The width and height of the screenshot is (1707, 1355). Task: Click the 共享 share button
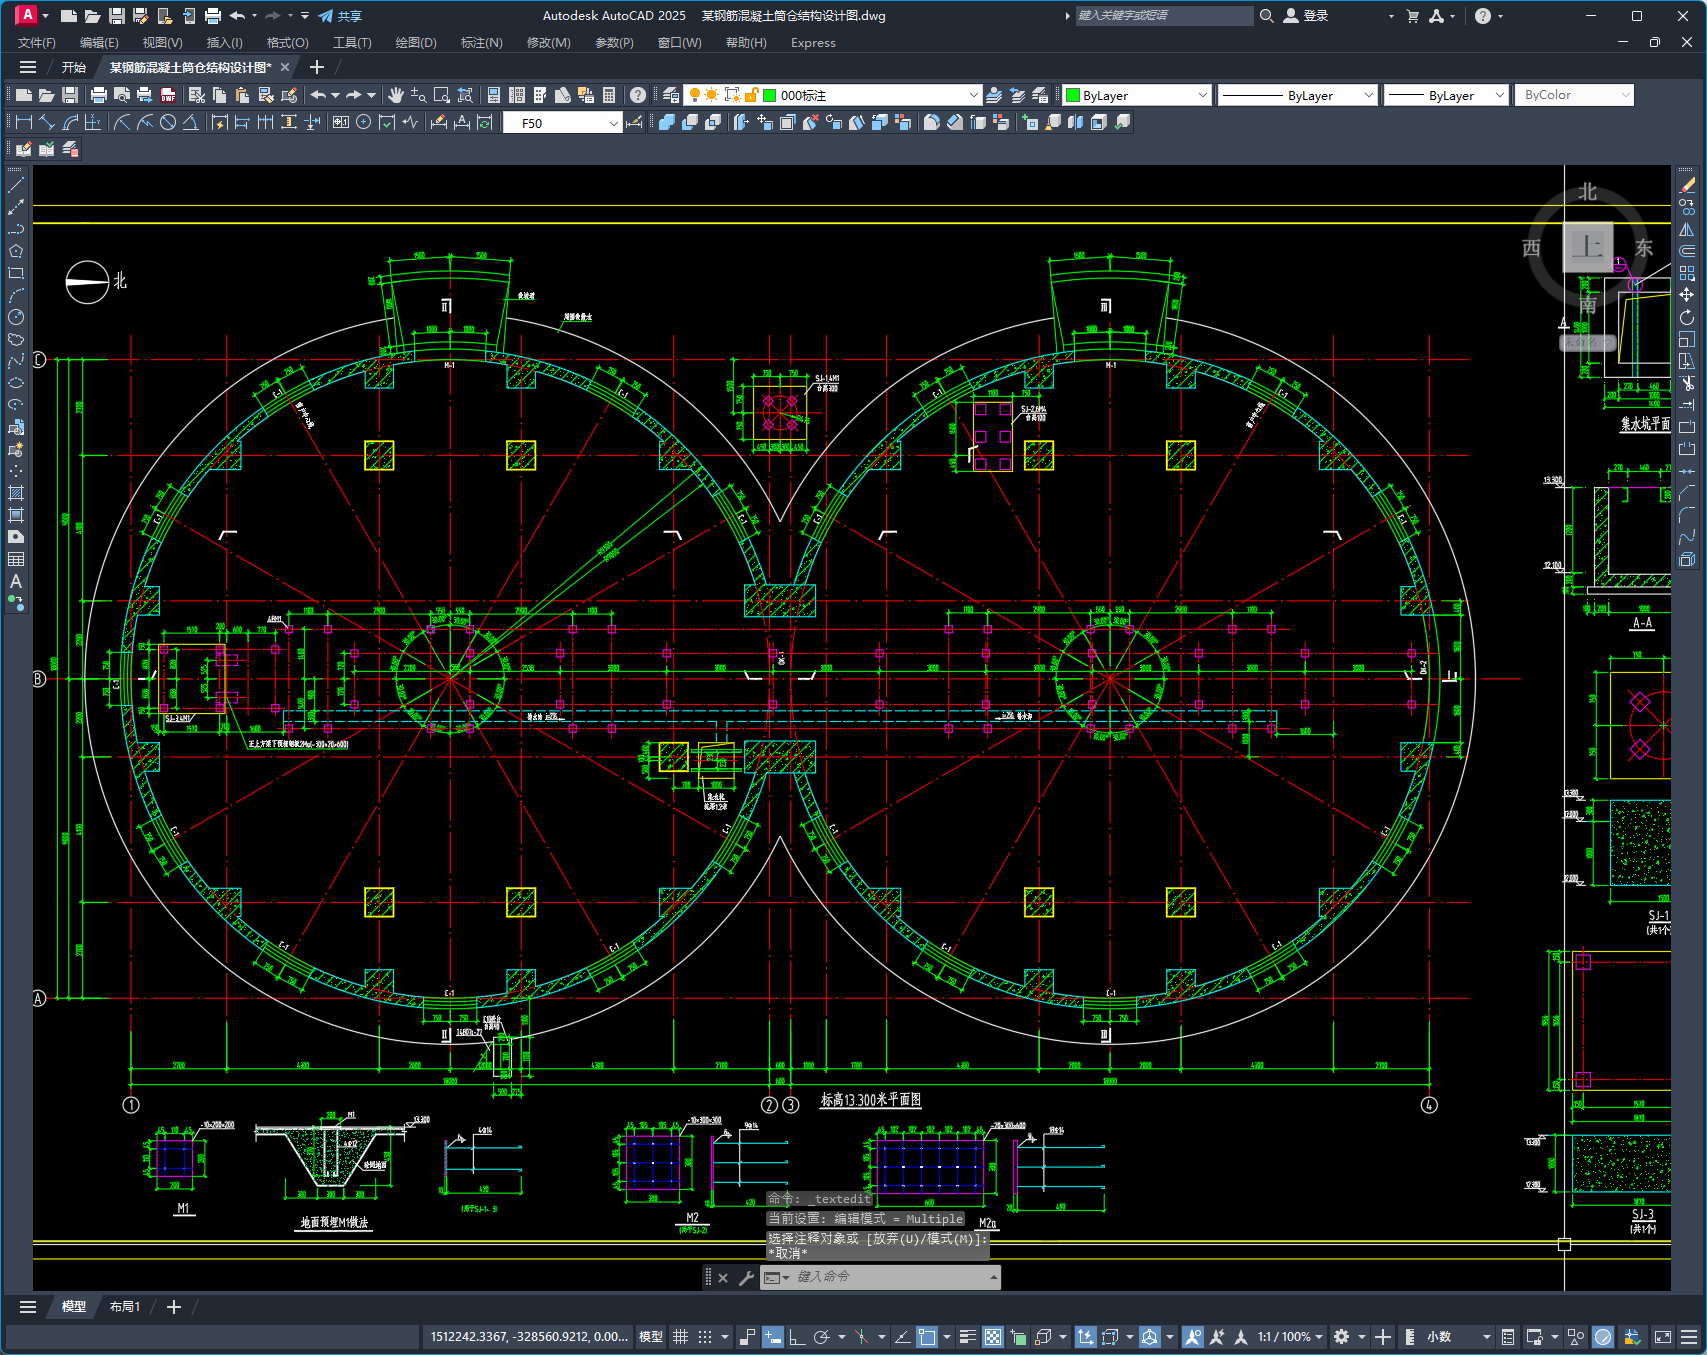click(x=340, y=16)
